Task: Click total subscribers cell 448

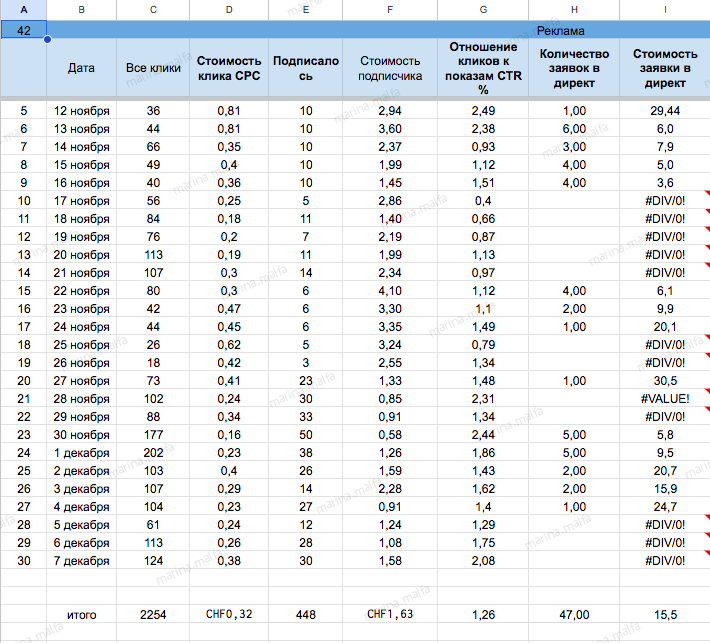Action: coord(306,614)
